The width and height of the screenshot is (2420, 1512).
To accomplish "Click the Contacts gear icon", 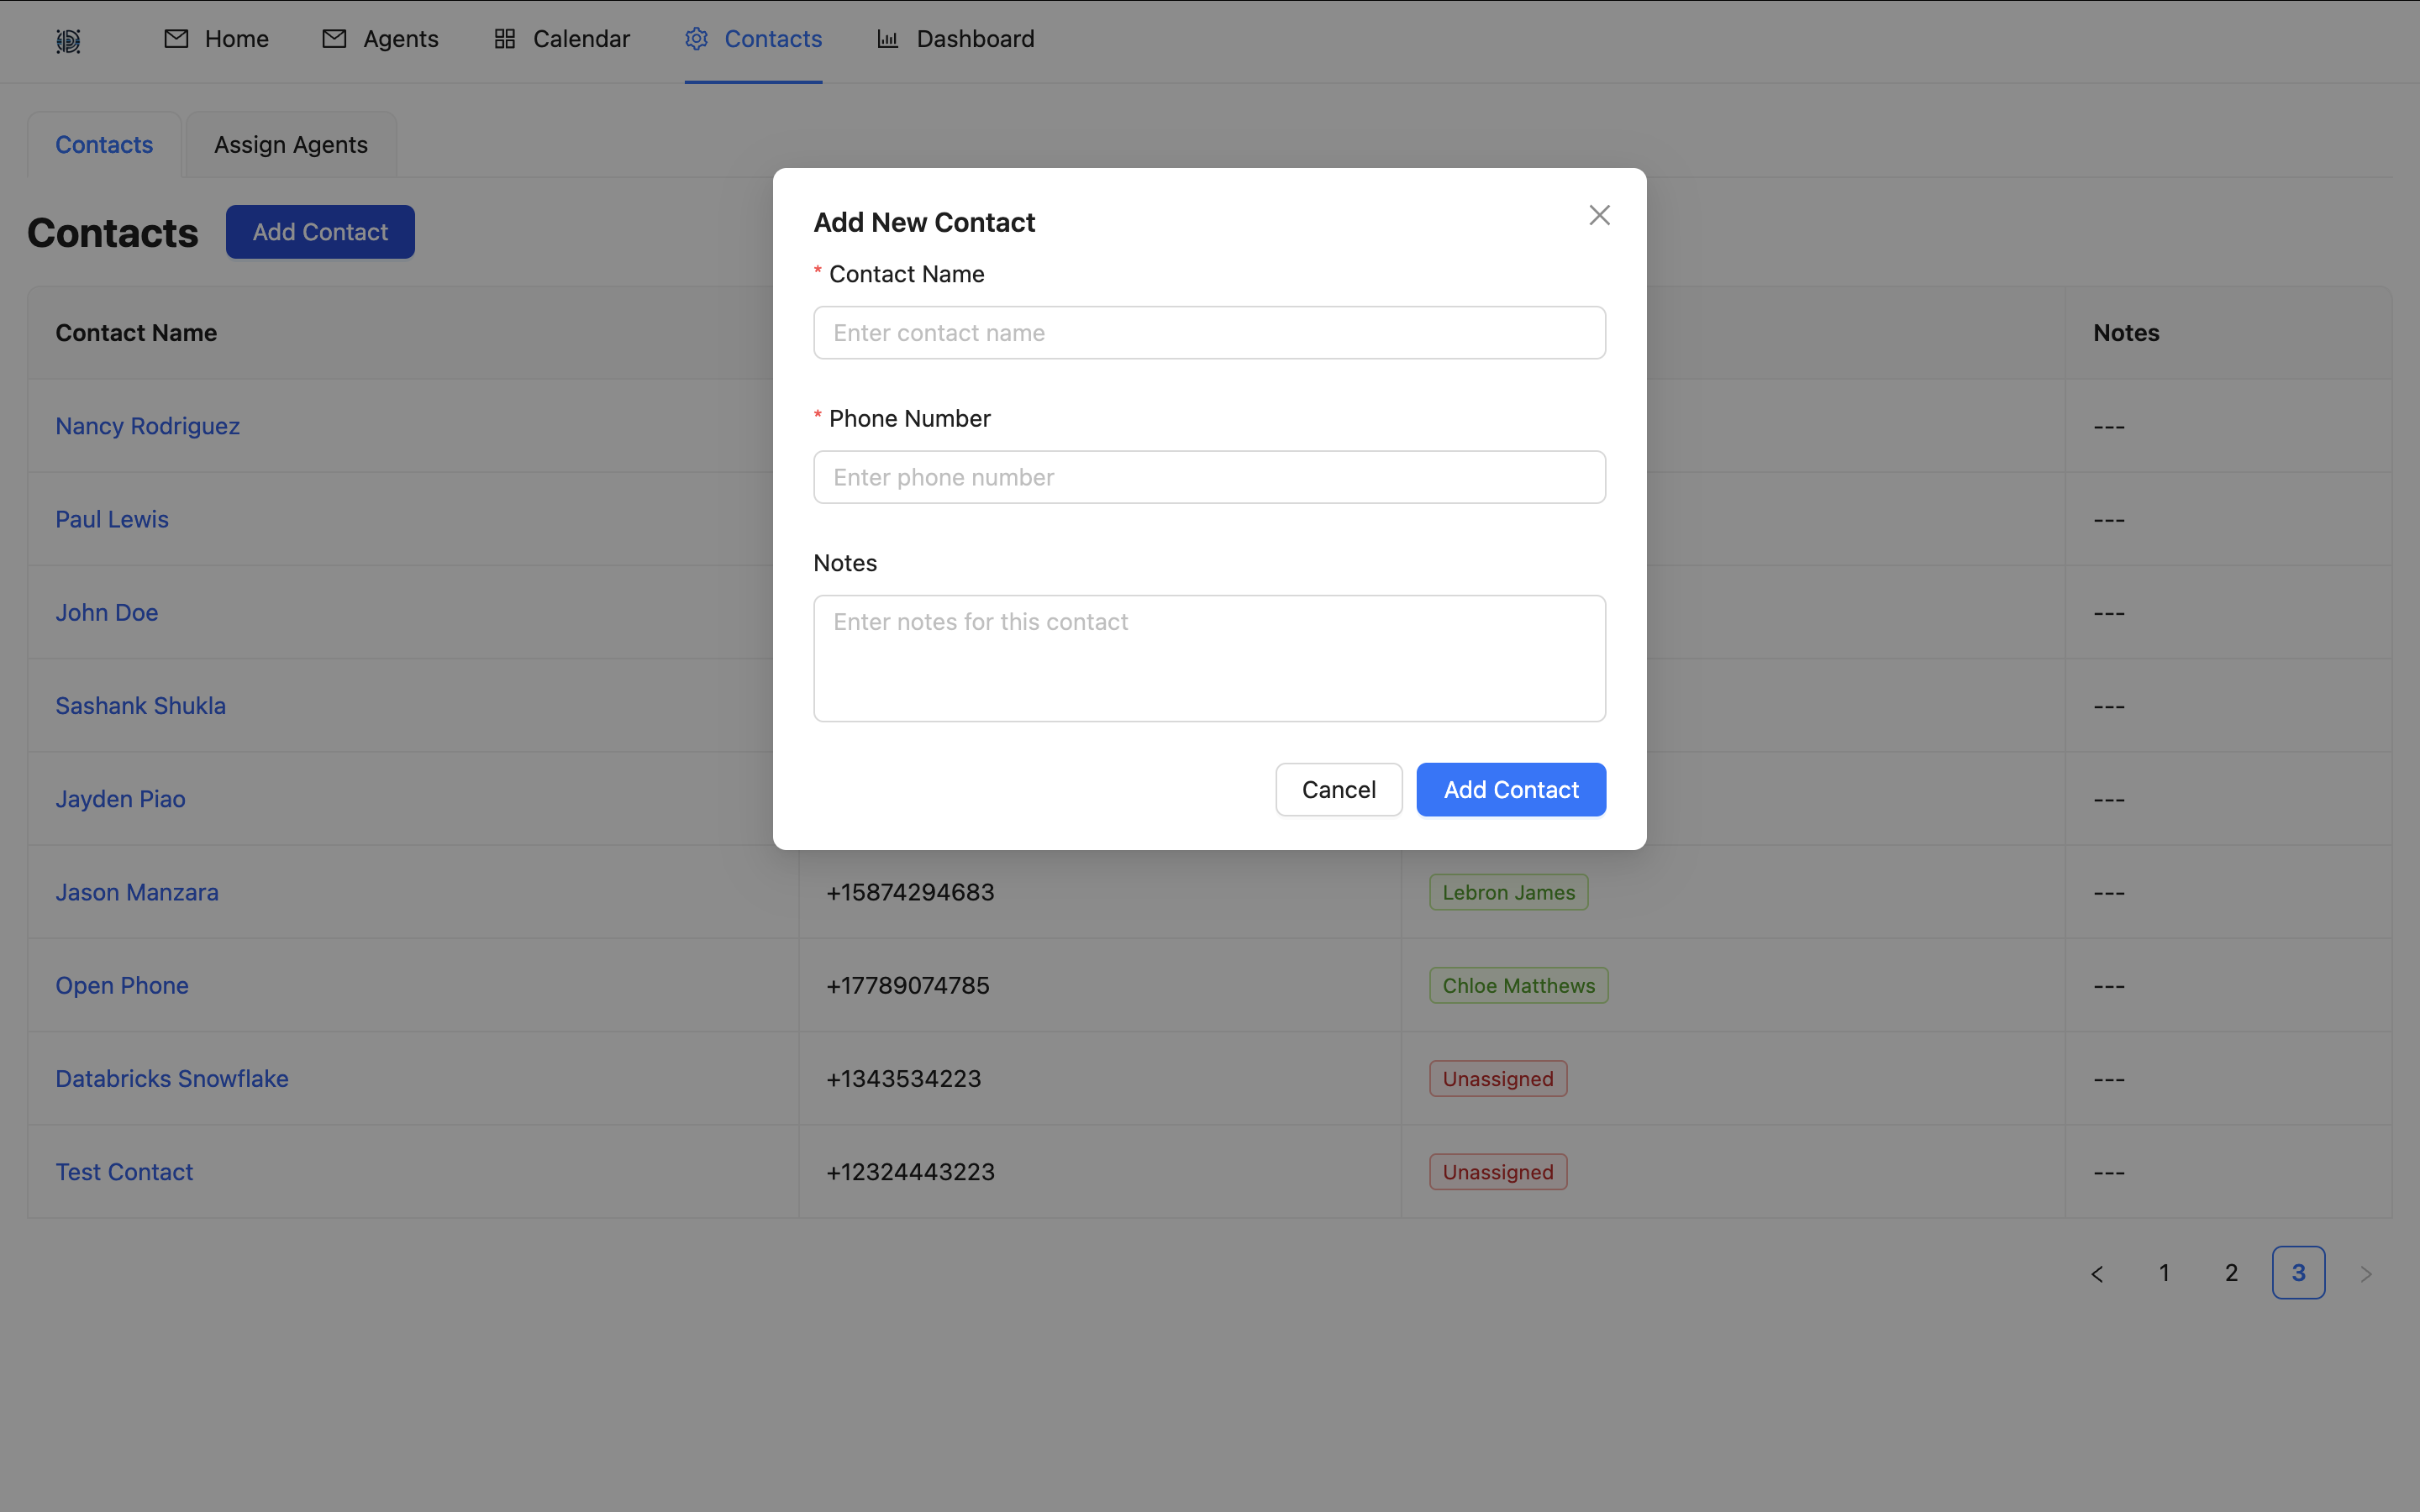I will coord(696,39).
